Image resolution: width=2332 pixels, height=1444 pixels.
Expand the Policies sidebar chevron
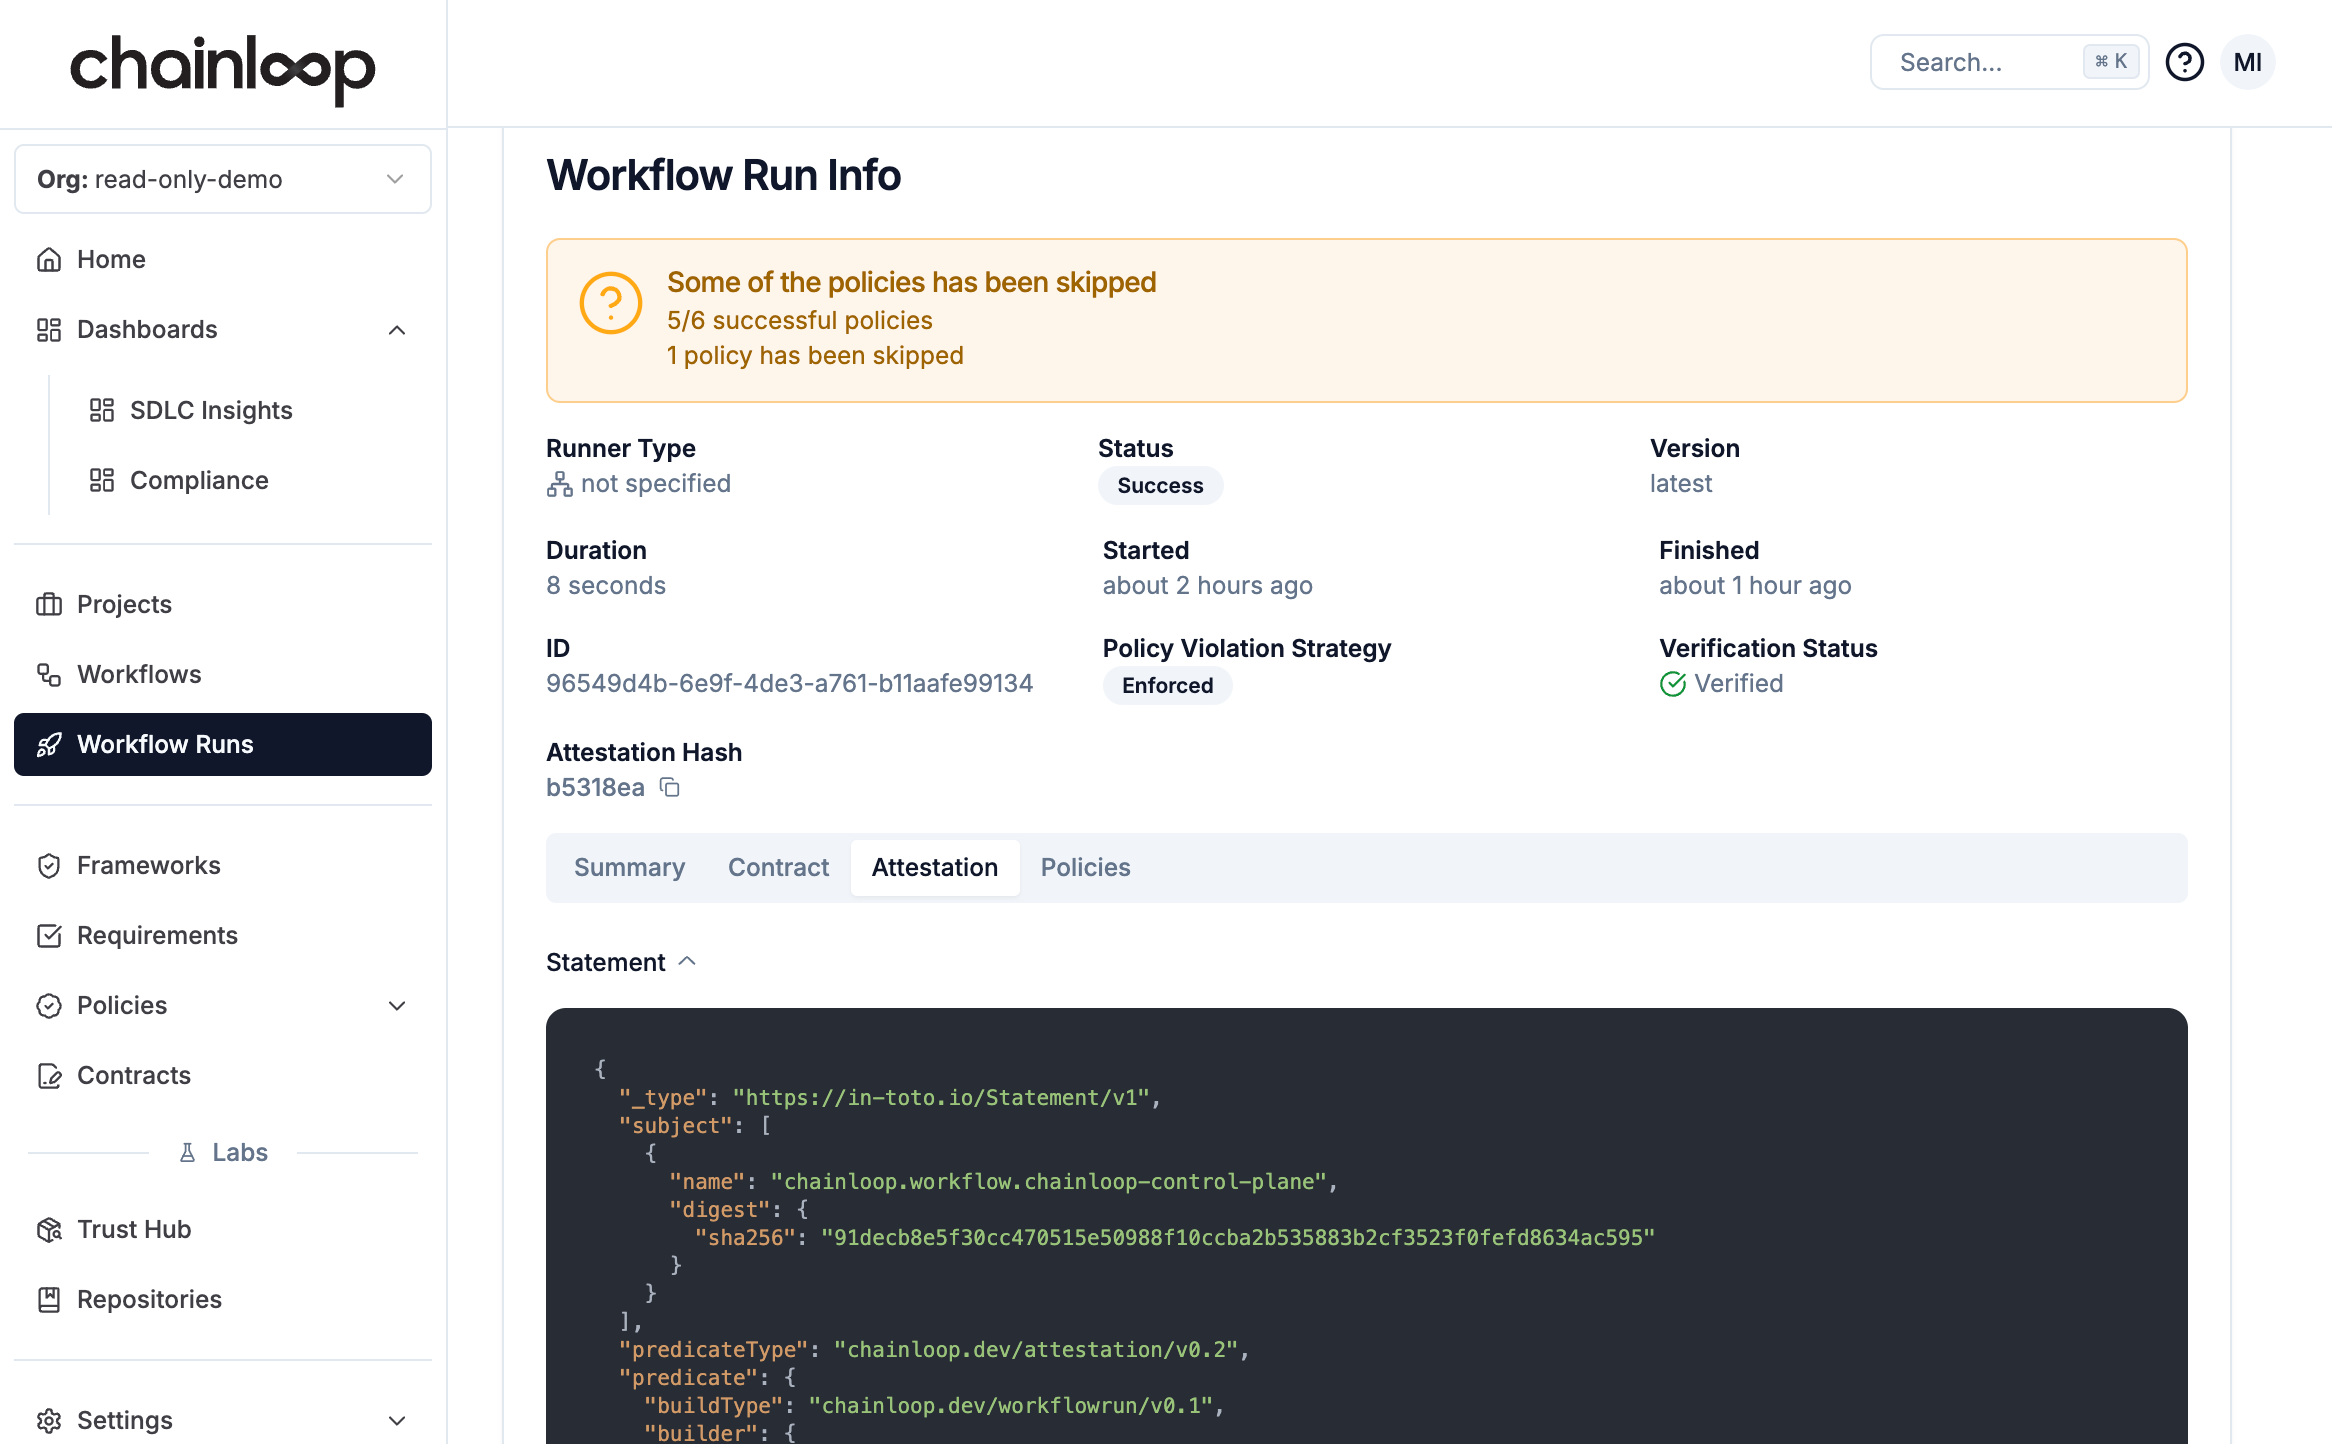tap(397, 1006)
